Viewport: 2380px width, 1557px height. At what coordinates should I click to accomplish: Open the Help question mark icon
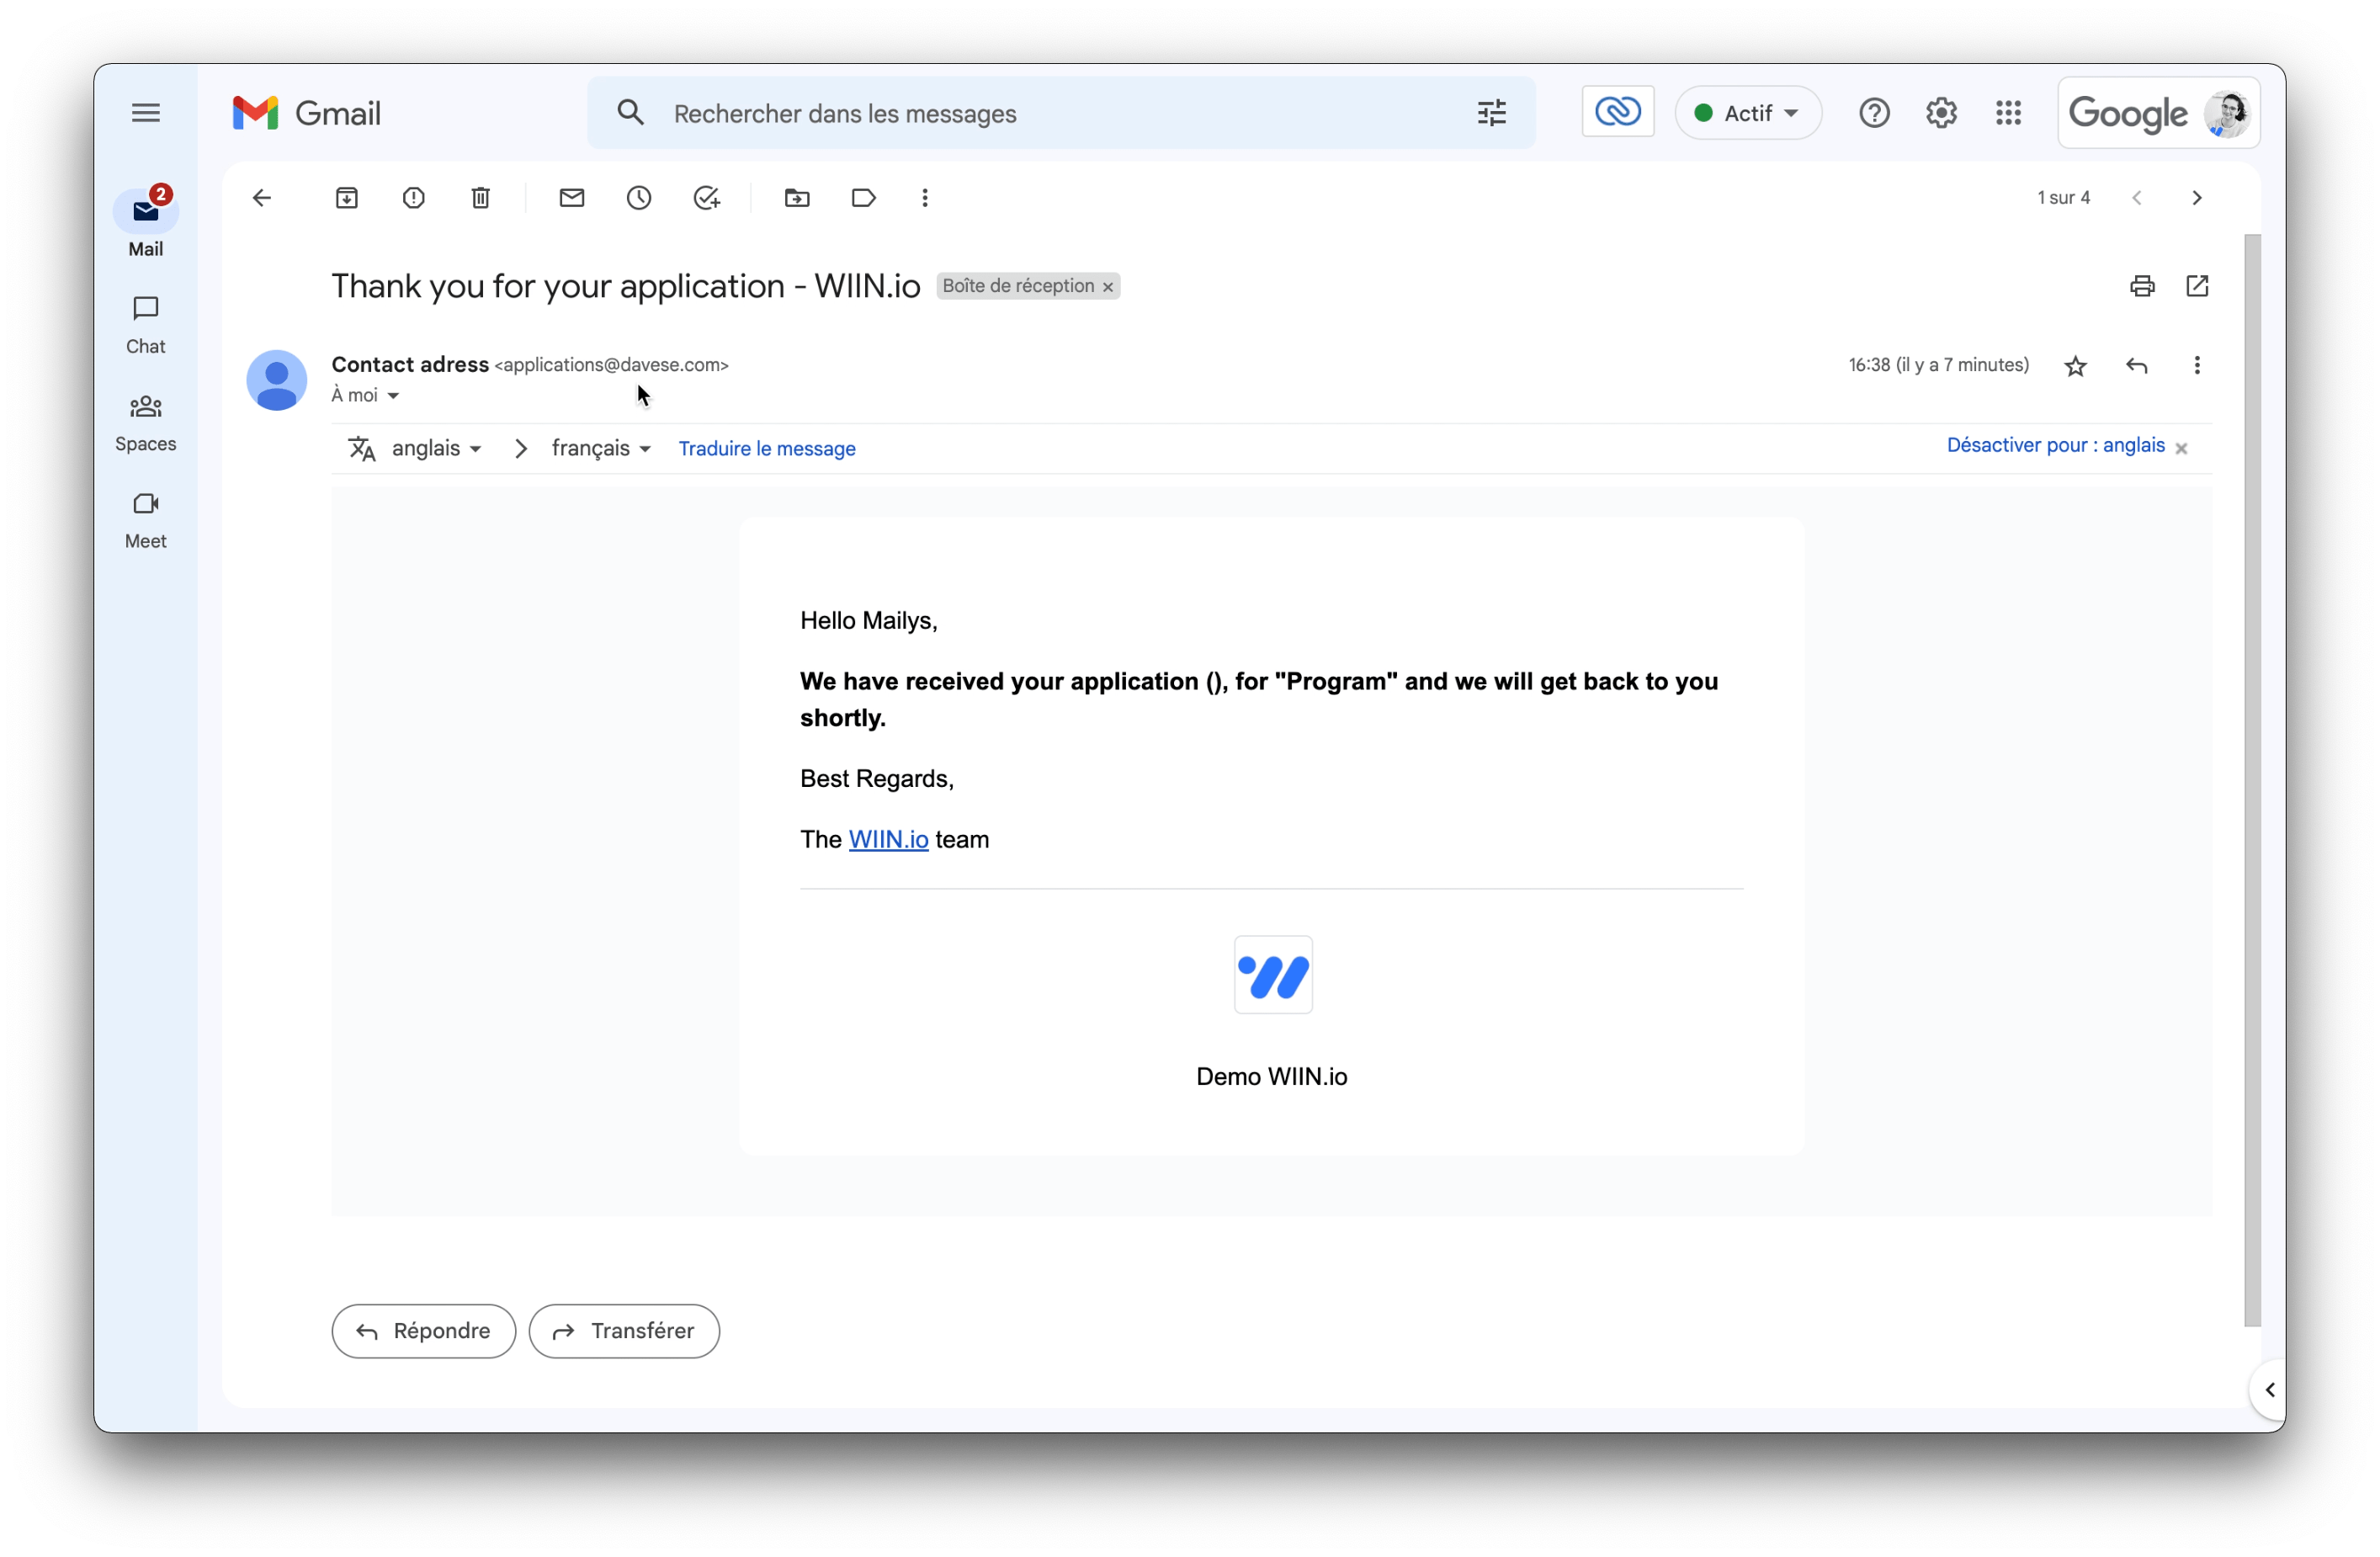click(1874, 113)
